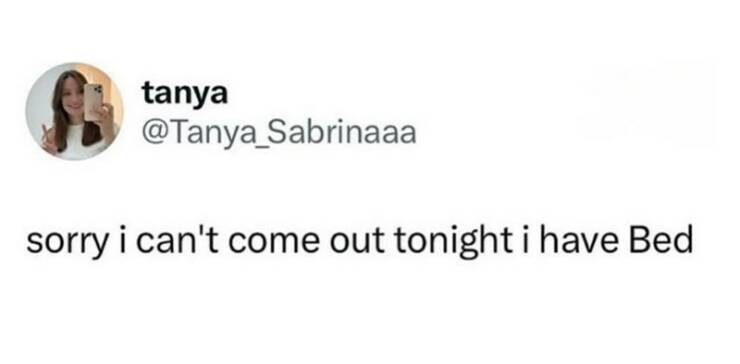The height and width of the screenshot is (364, 740).
Task: Open the @Tanya_Sabrinaaa handle link
Action: point(279,133)
